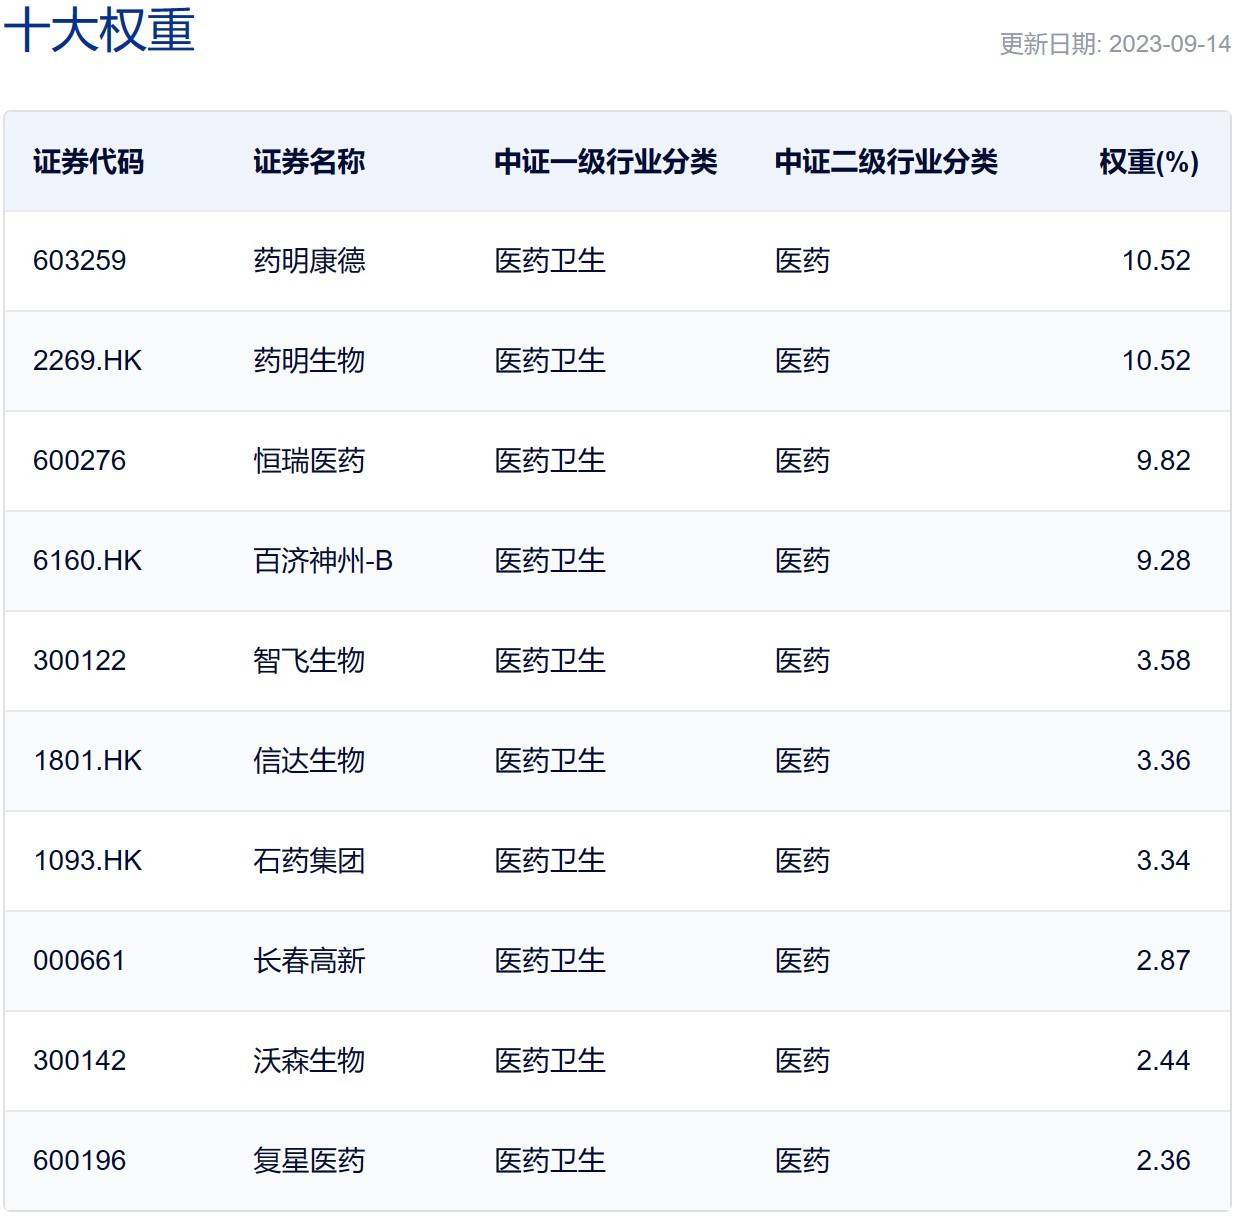Click the 权重(%) column header
Viewport: 1254px width, 1218px height.
[1148, 162]
